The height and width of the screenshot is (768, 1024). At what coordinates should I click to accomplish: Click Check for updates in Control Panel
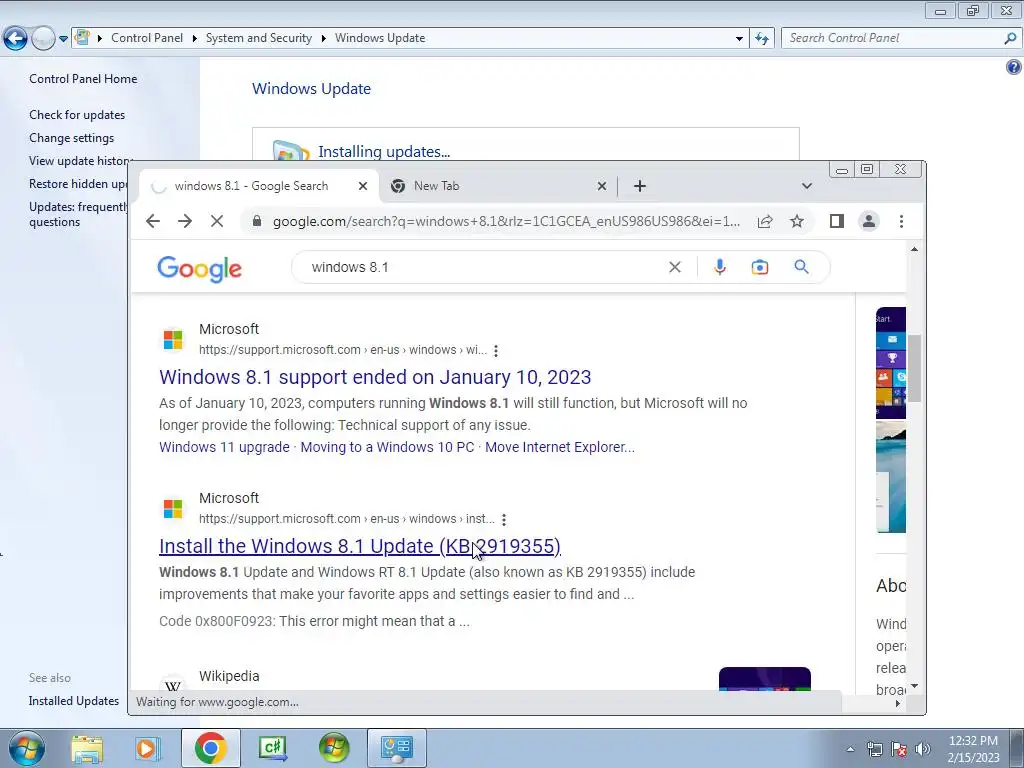pyautogui.click(x=77, y=115)
